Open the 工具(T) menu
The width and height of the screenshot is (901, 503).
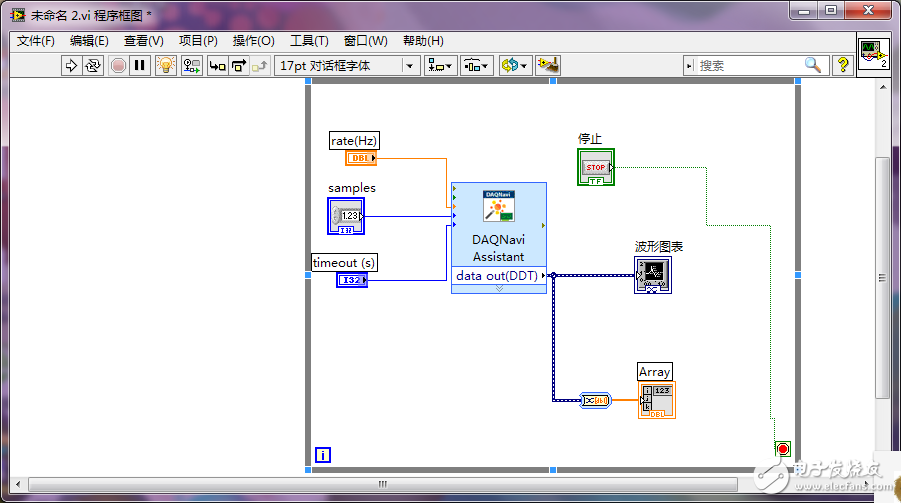point(309,41)
